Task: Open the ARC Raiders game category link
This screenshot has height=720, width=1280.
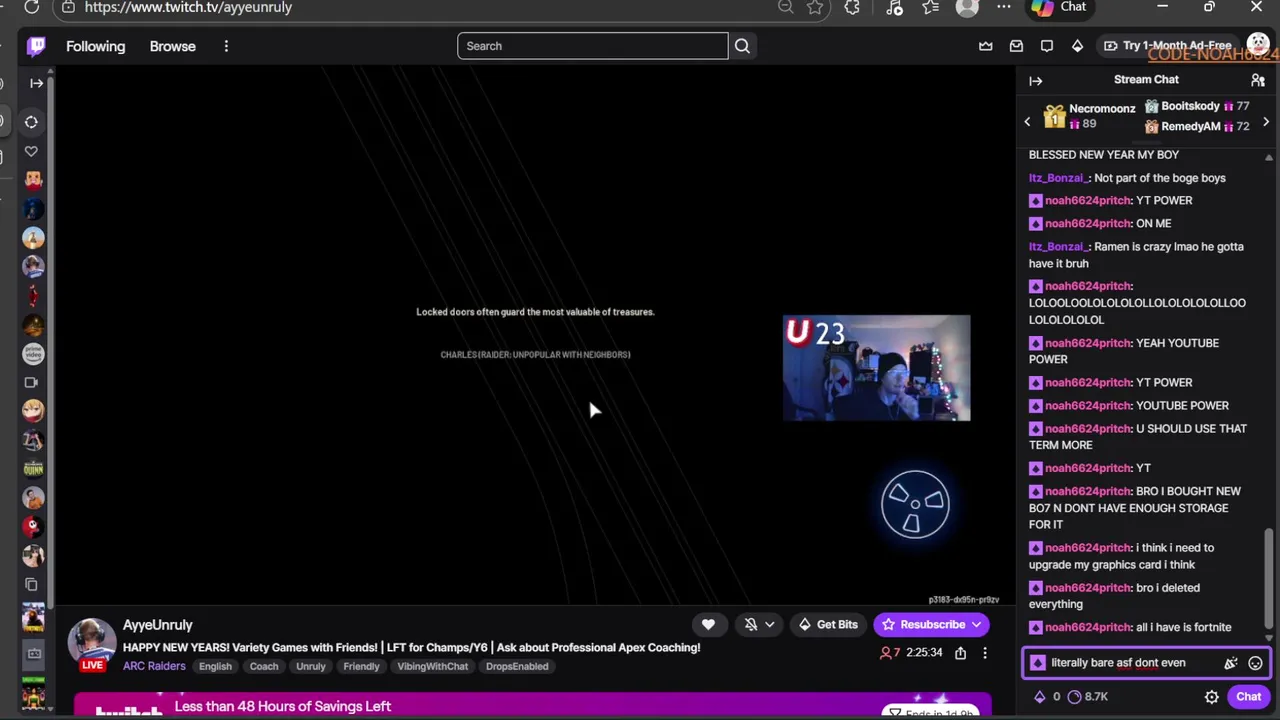Action: 154,666
